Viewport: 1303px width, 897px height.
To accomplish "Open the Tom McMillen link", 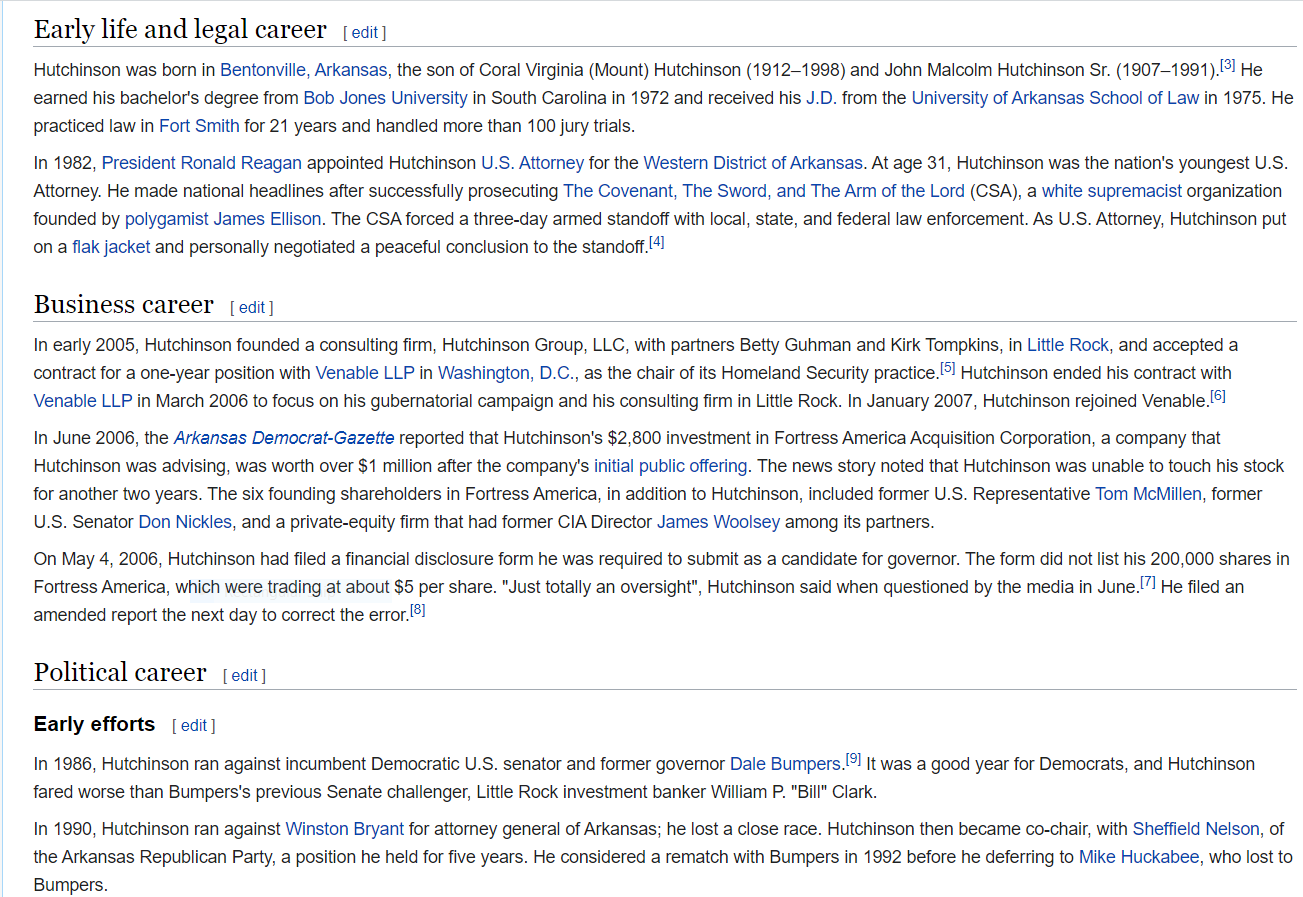I will pyautogui.click(x=1148, y=494).
